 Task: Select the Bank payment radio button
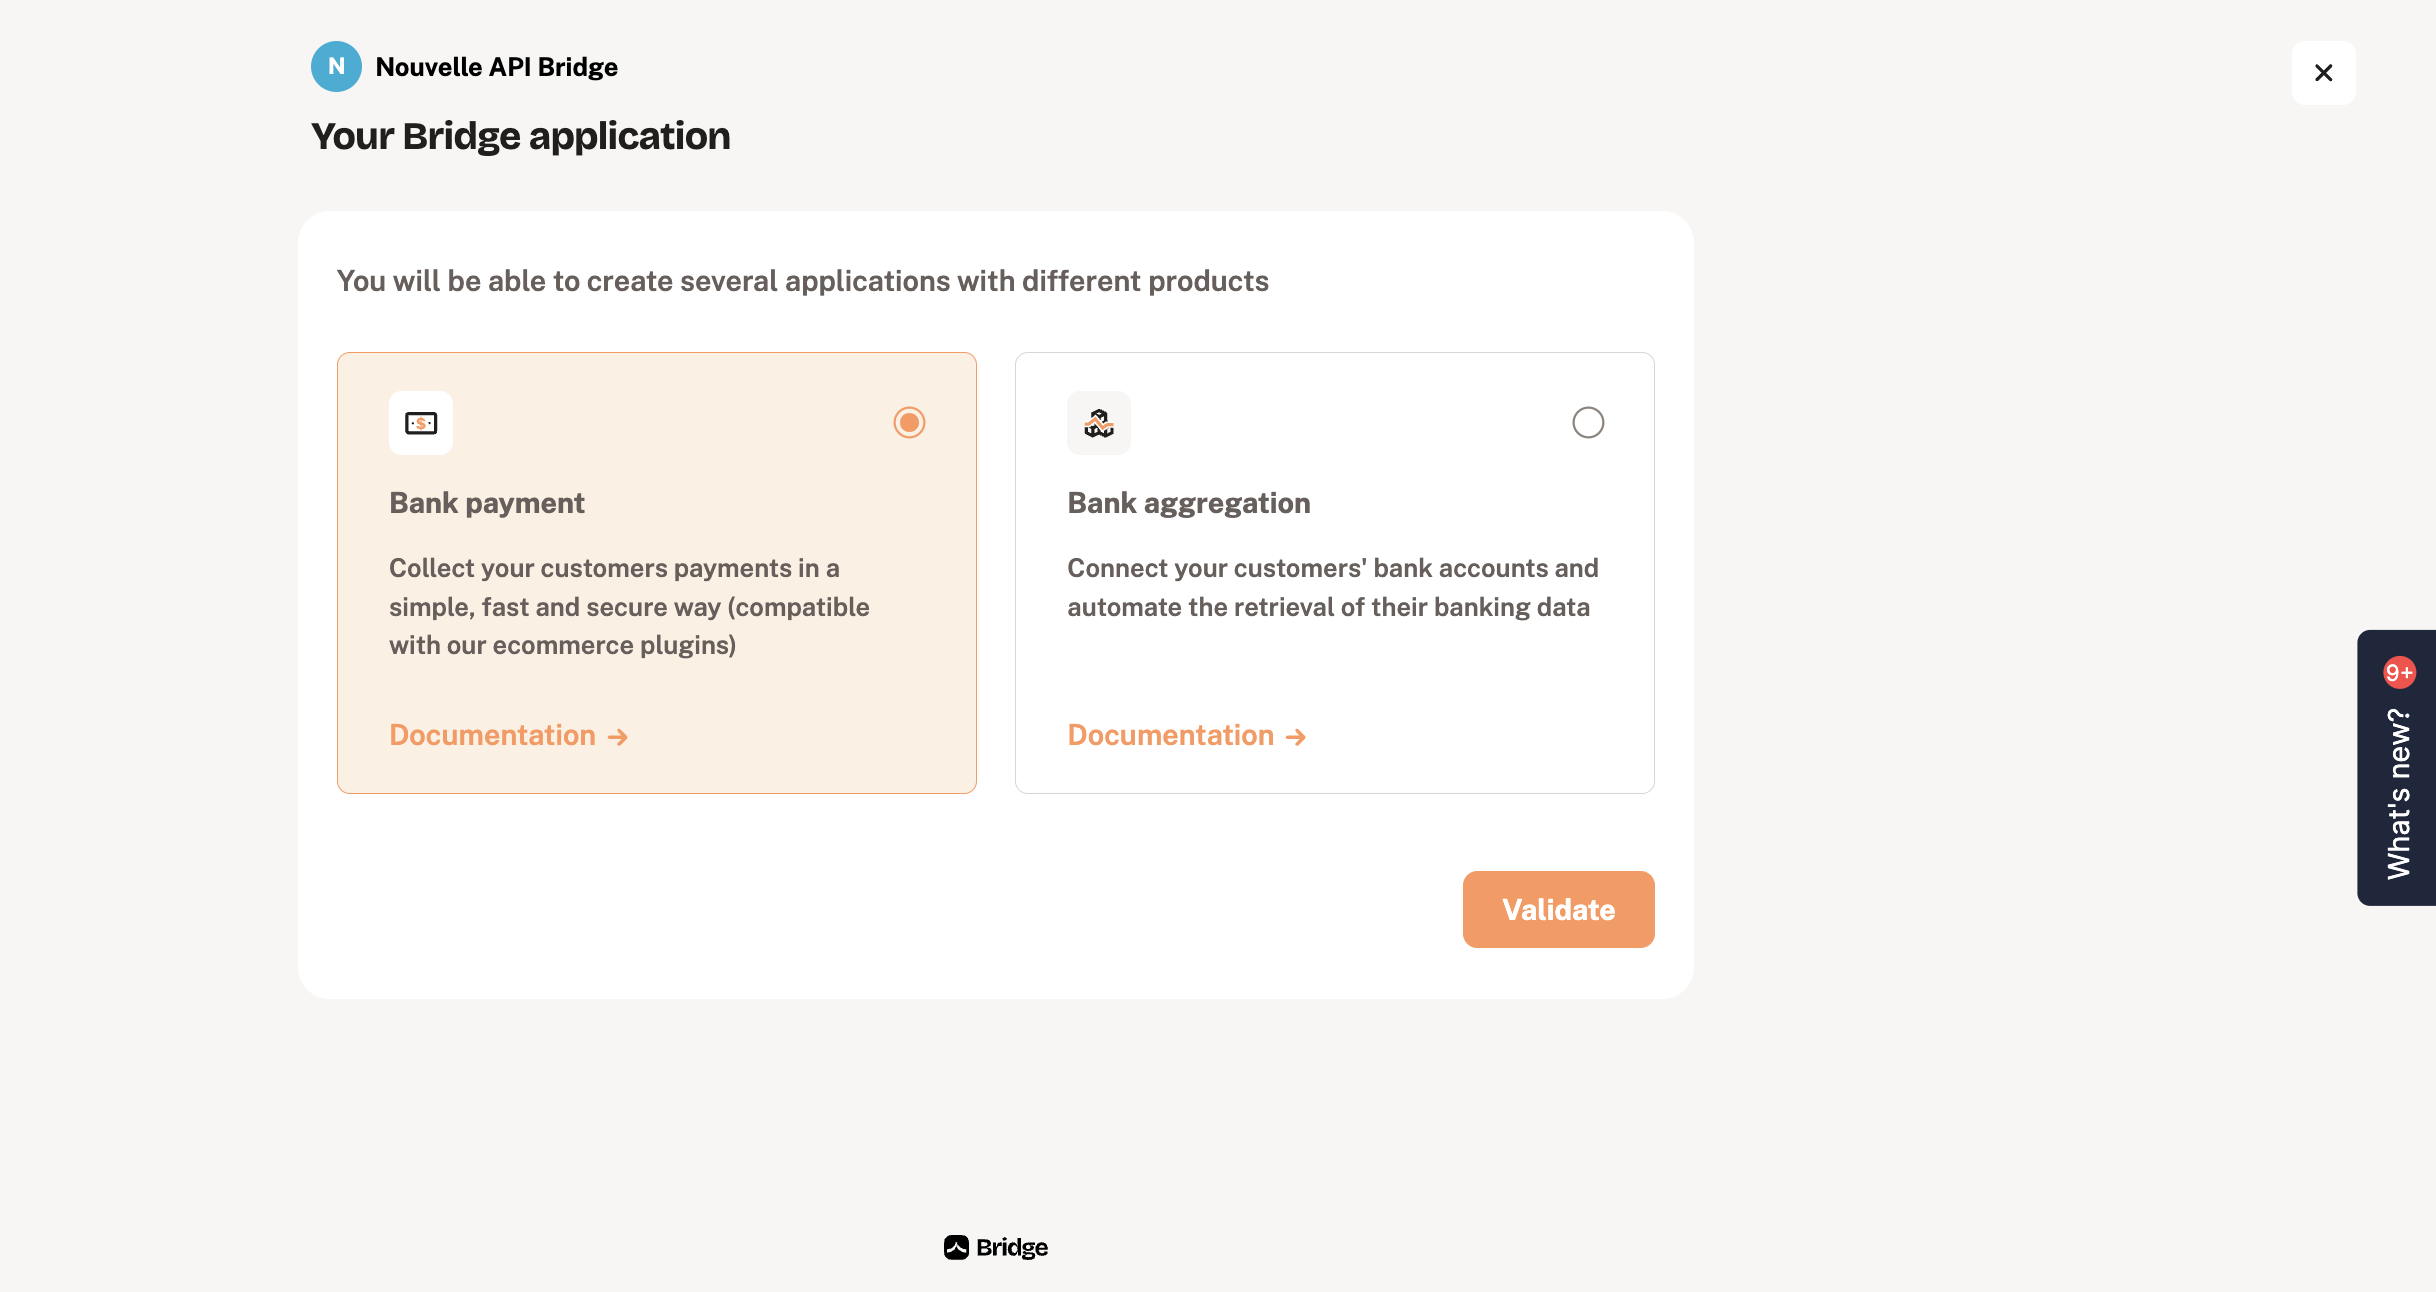click(x=910, y=422)
